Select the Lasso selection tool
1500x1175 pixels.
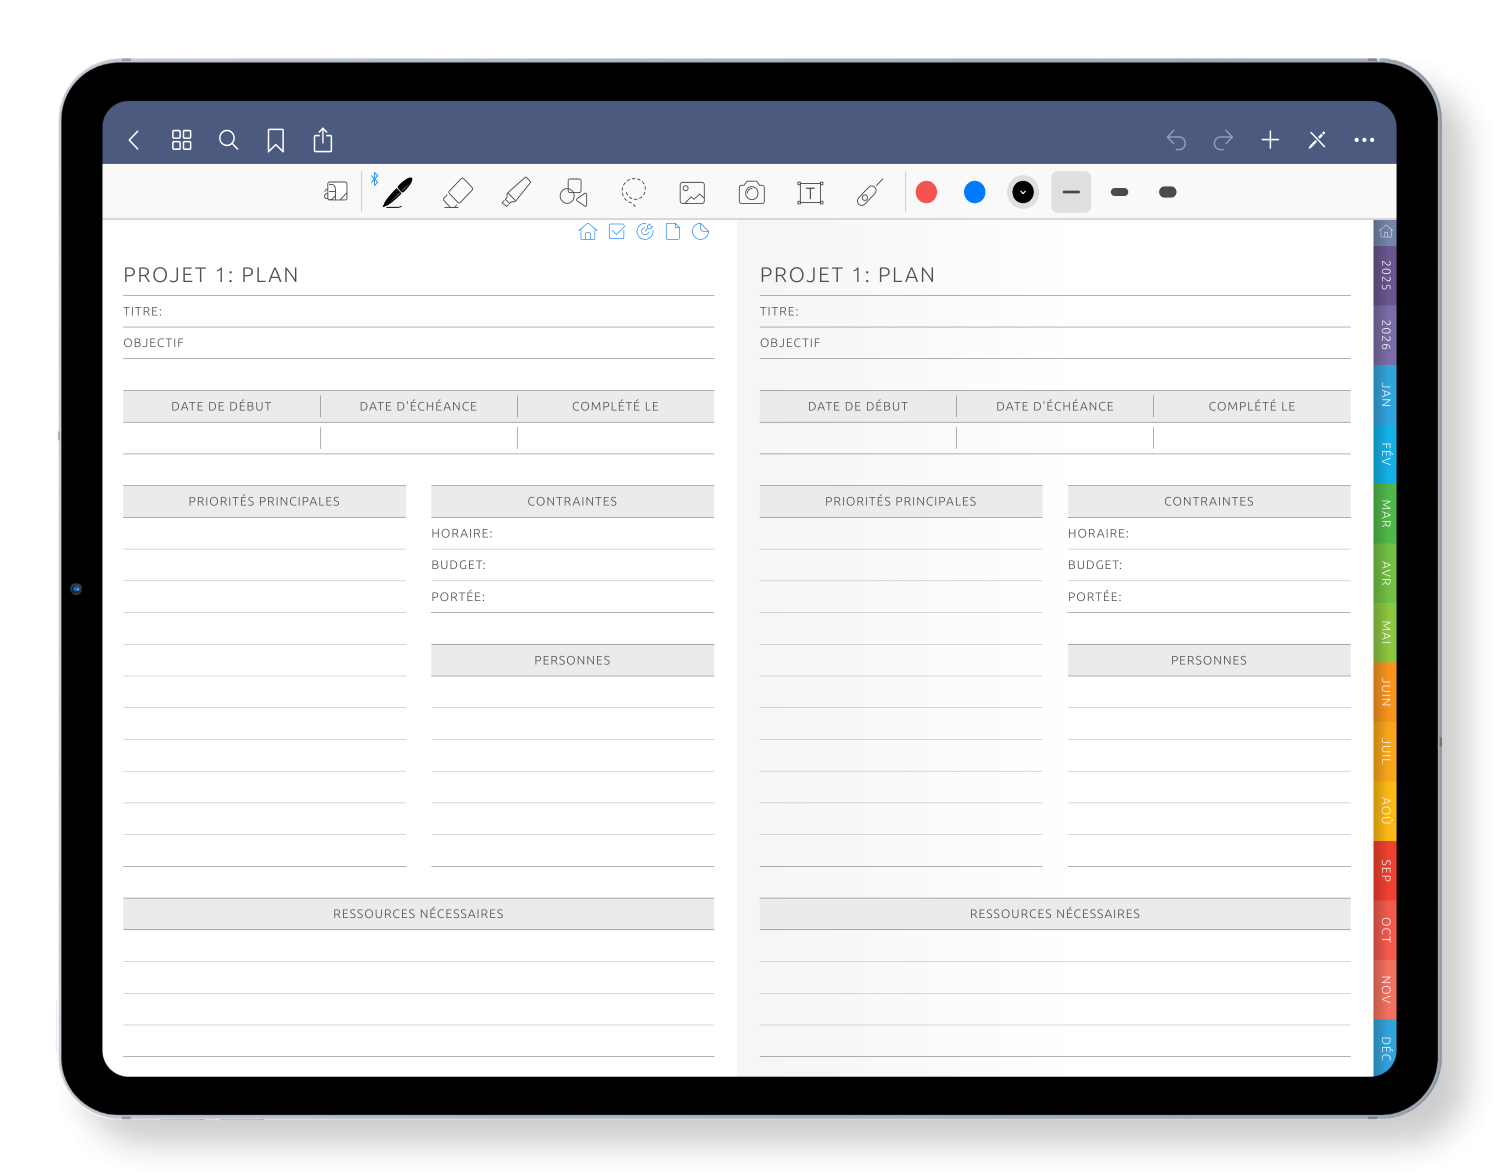pos(633,191)
